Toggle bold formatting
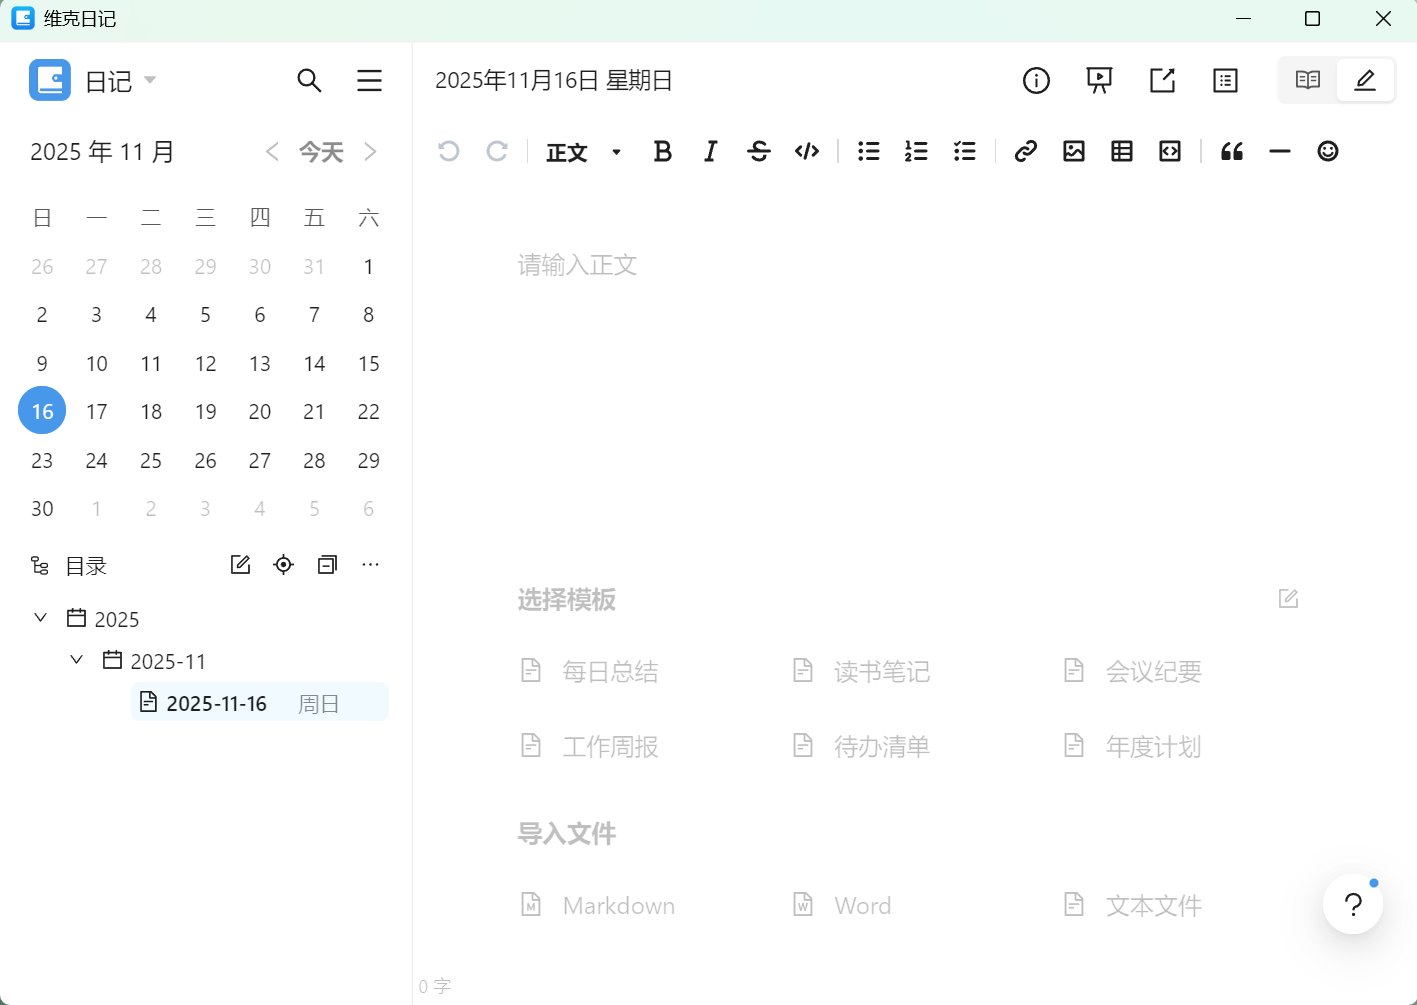Viewport: 1417px width, 1005px height. (662, 151)
